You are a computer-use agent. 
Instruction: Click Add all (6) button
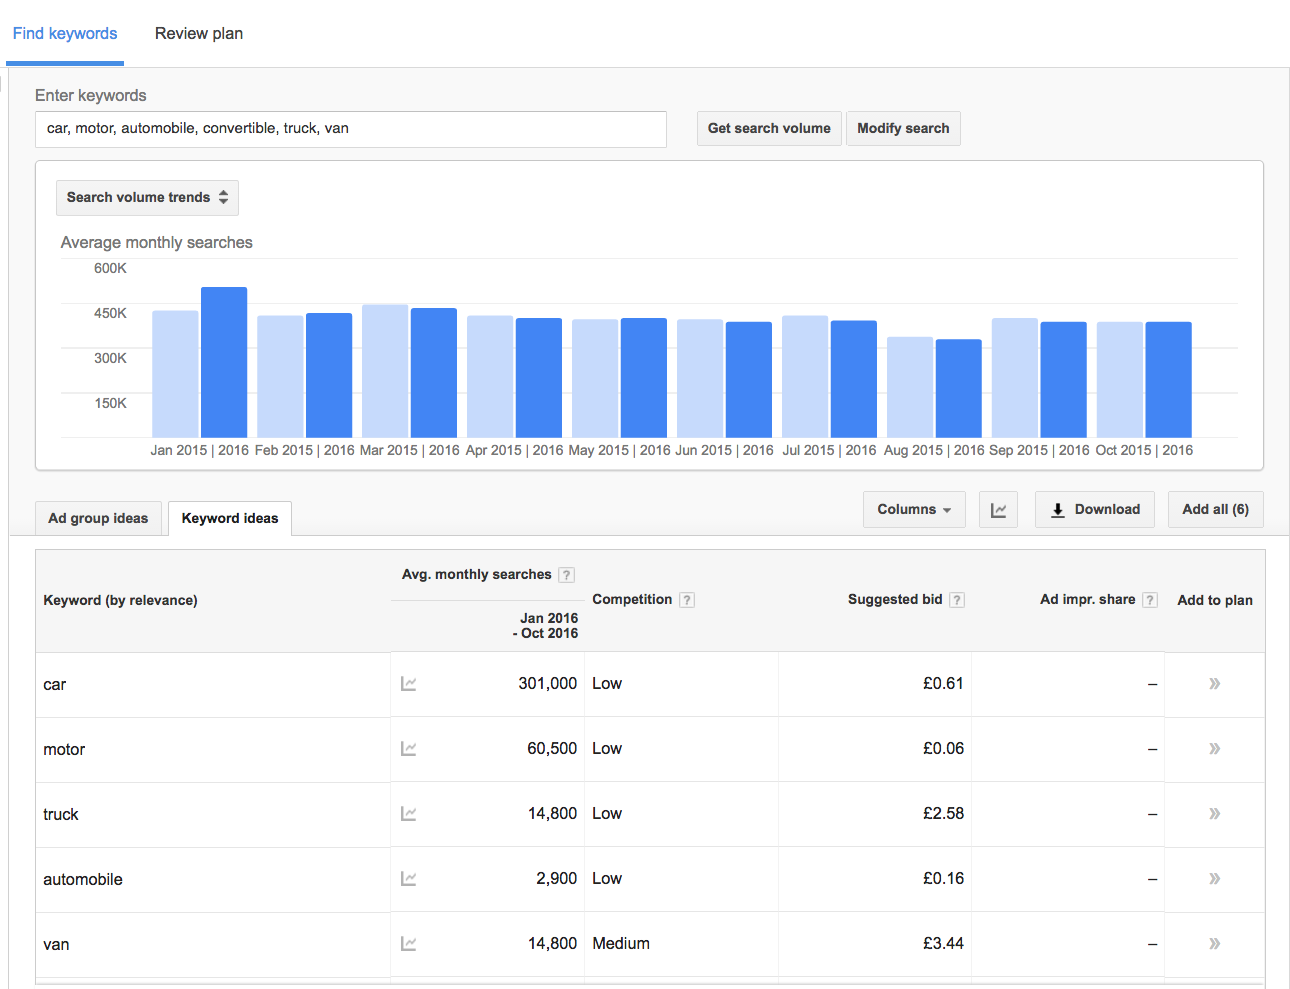(1215, 510)
